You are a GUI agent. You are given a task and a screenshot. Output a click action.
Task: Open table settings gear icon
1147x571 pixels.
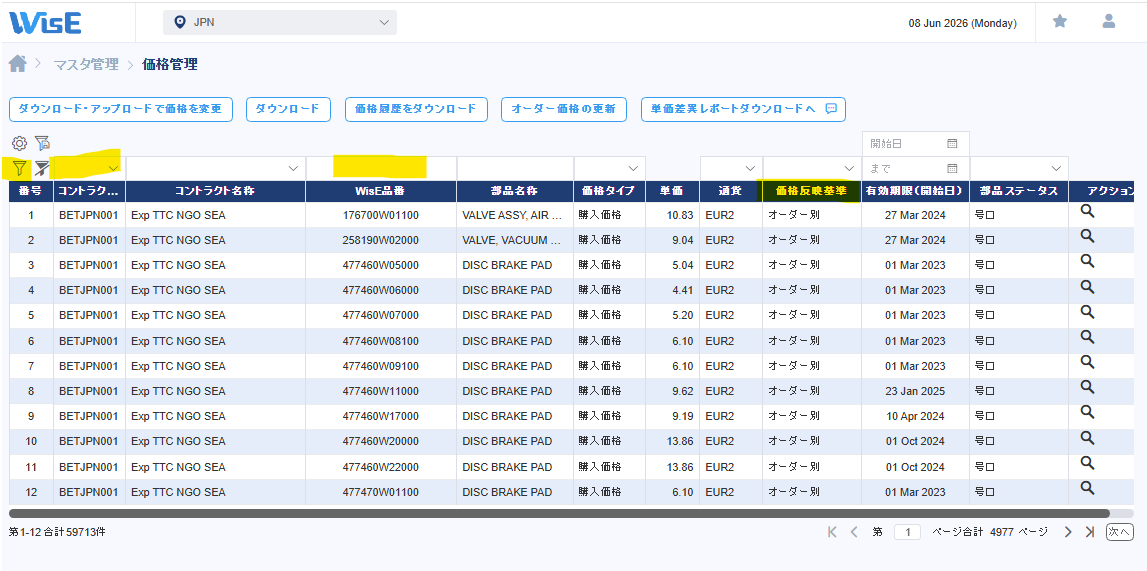tap(20, 143)
